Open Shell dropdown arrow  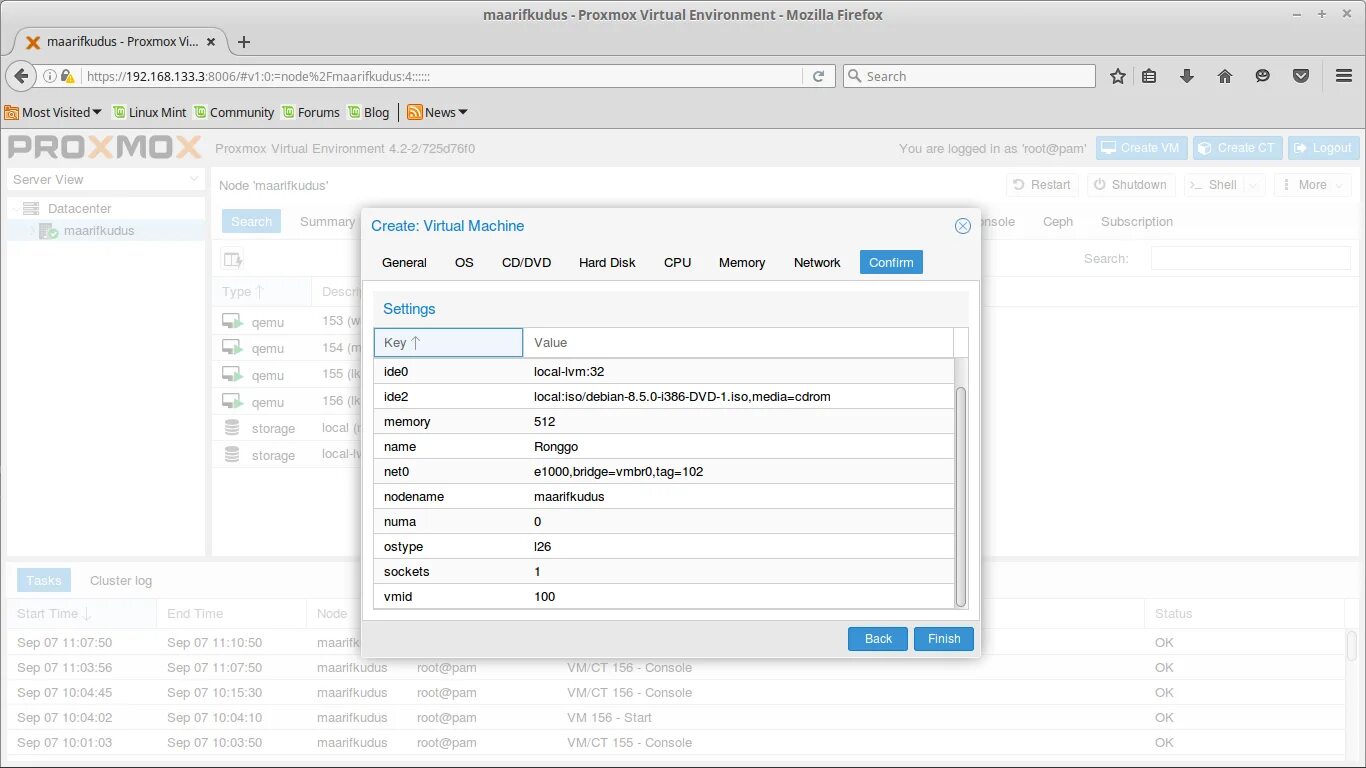pyautogui.click(x=1255, y=185)
